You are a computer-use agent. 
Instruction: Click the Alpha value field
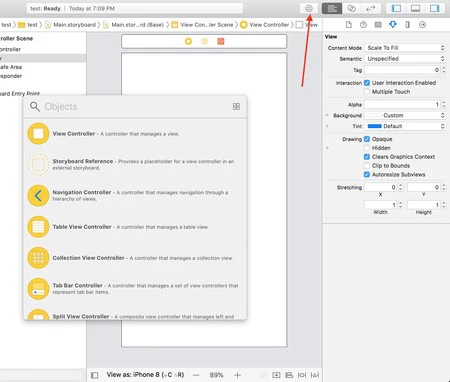pos(402,105)
